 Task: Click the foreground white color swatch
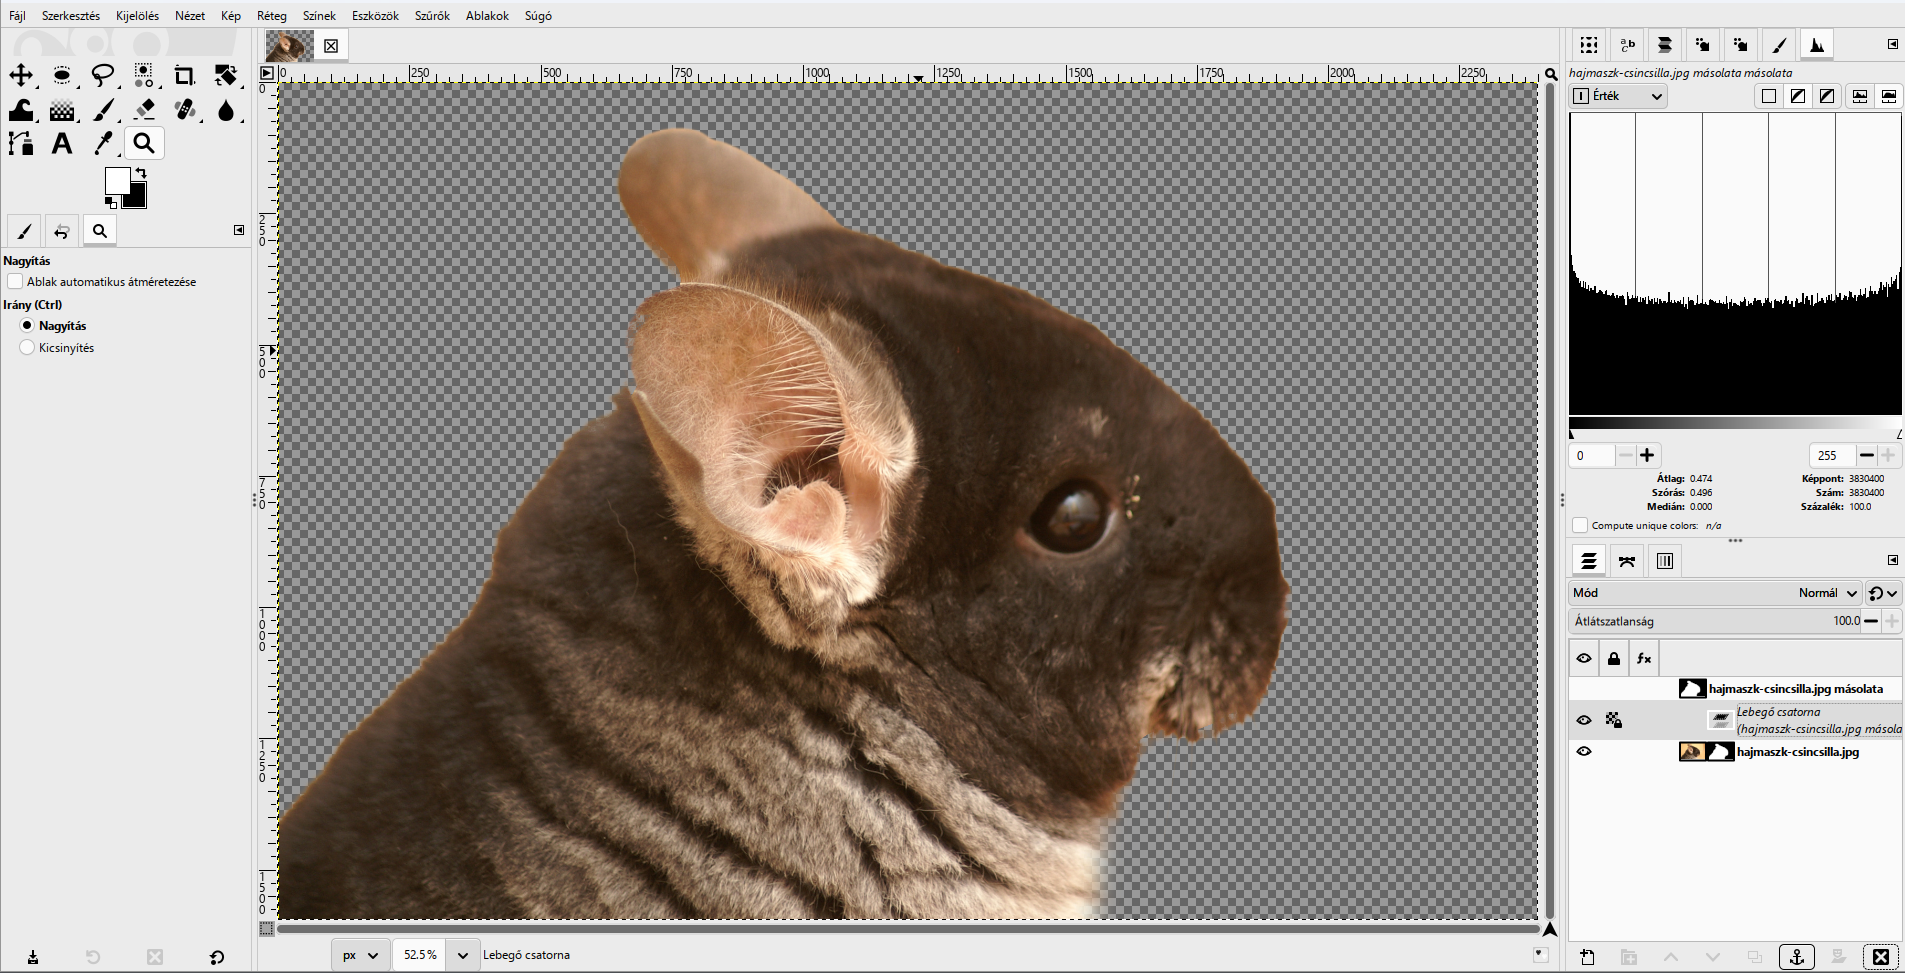[x=116, y=180]
